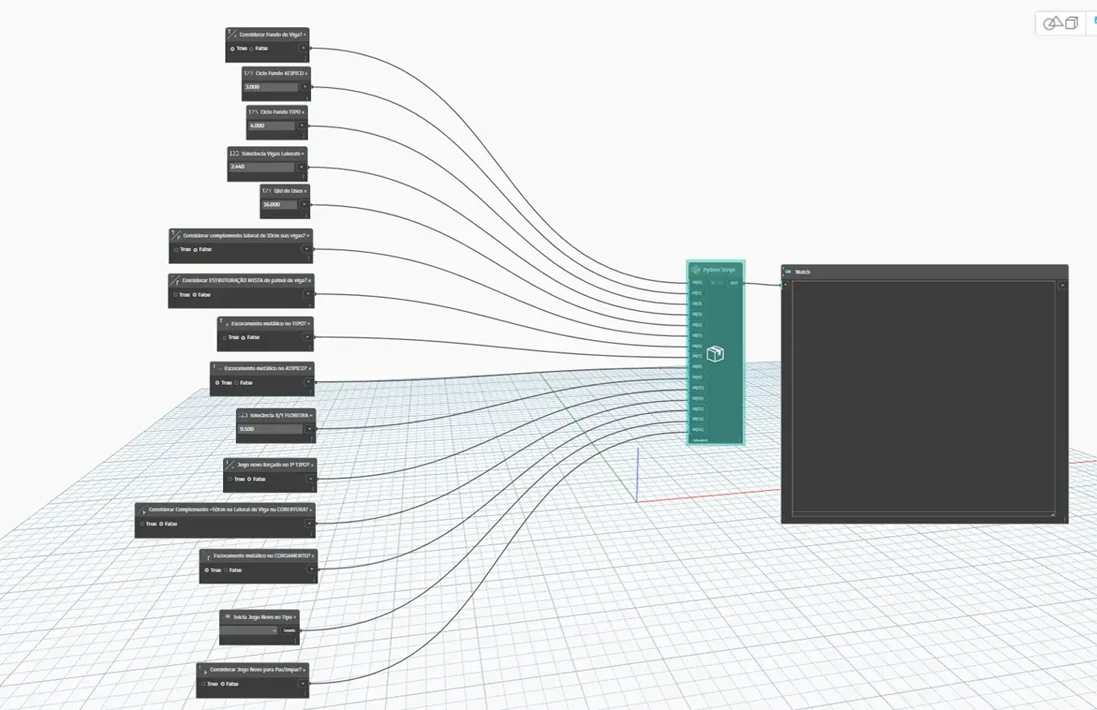Click output port of Jogo novo forçado node
This screenshot has height=710, width=1097.
click(311, 480)
